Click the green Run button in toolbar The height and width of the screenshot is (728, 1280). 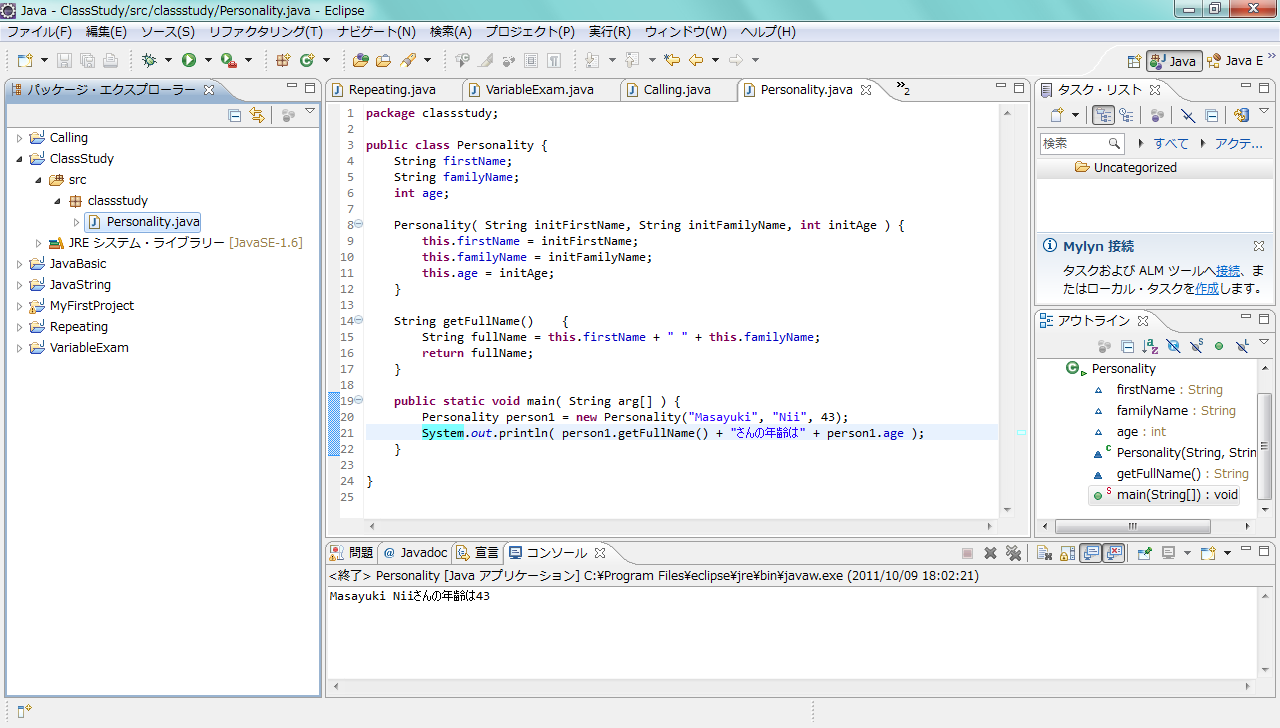(189, 60)
